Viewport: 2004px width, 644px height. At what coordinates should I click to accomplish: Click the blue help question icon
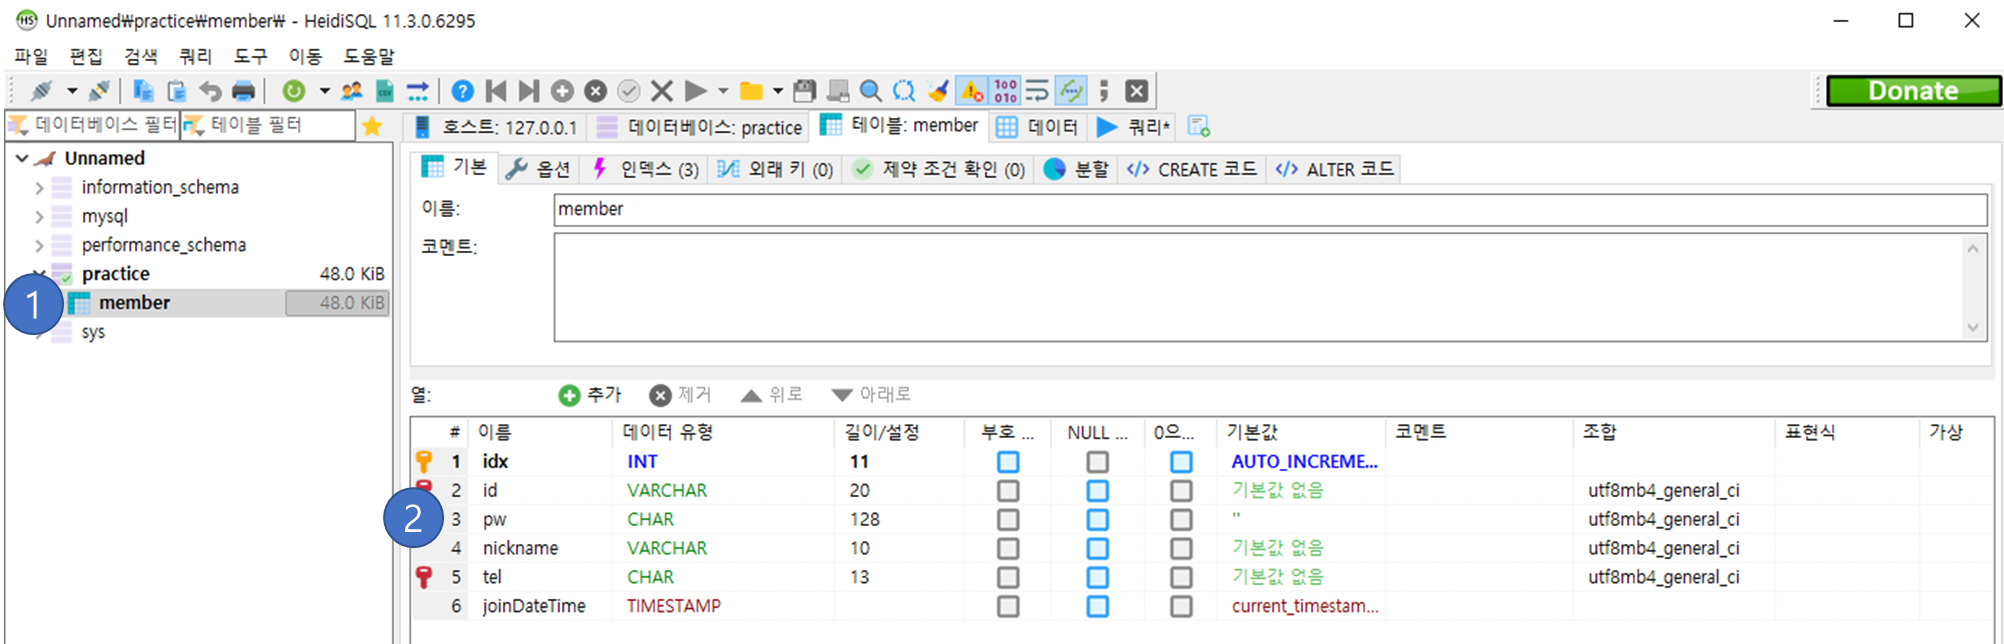462,91
